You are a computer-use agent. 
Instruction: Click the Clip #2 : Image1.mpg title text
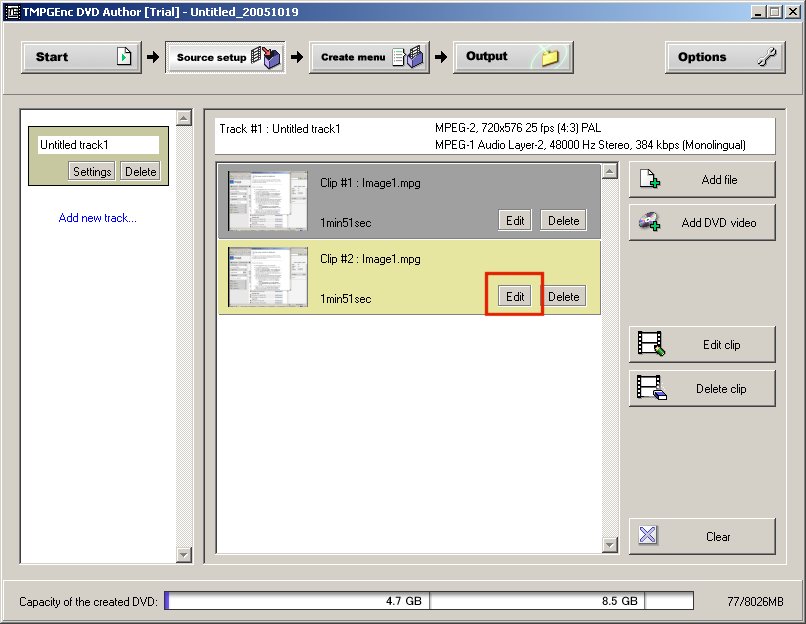(x=370, y=259)
